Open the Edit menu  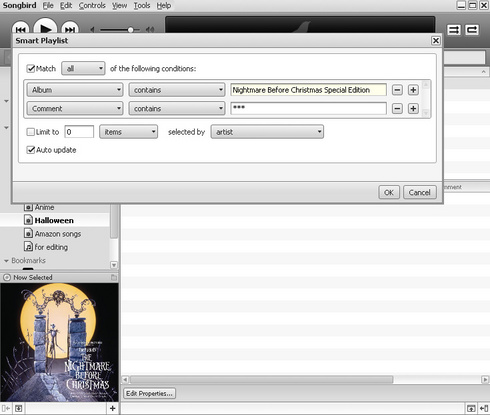[66, 6]
